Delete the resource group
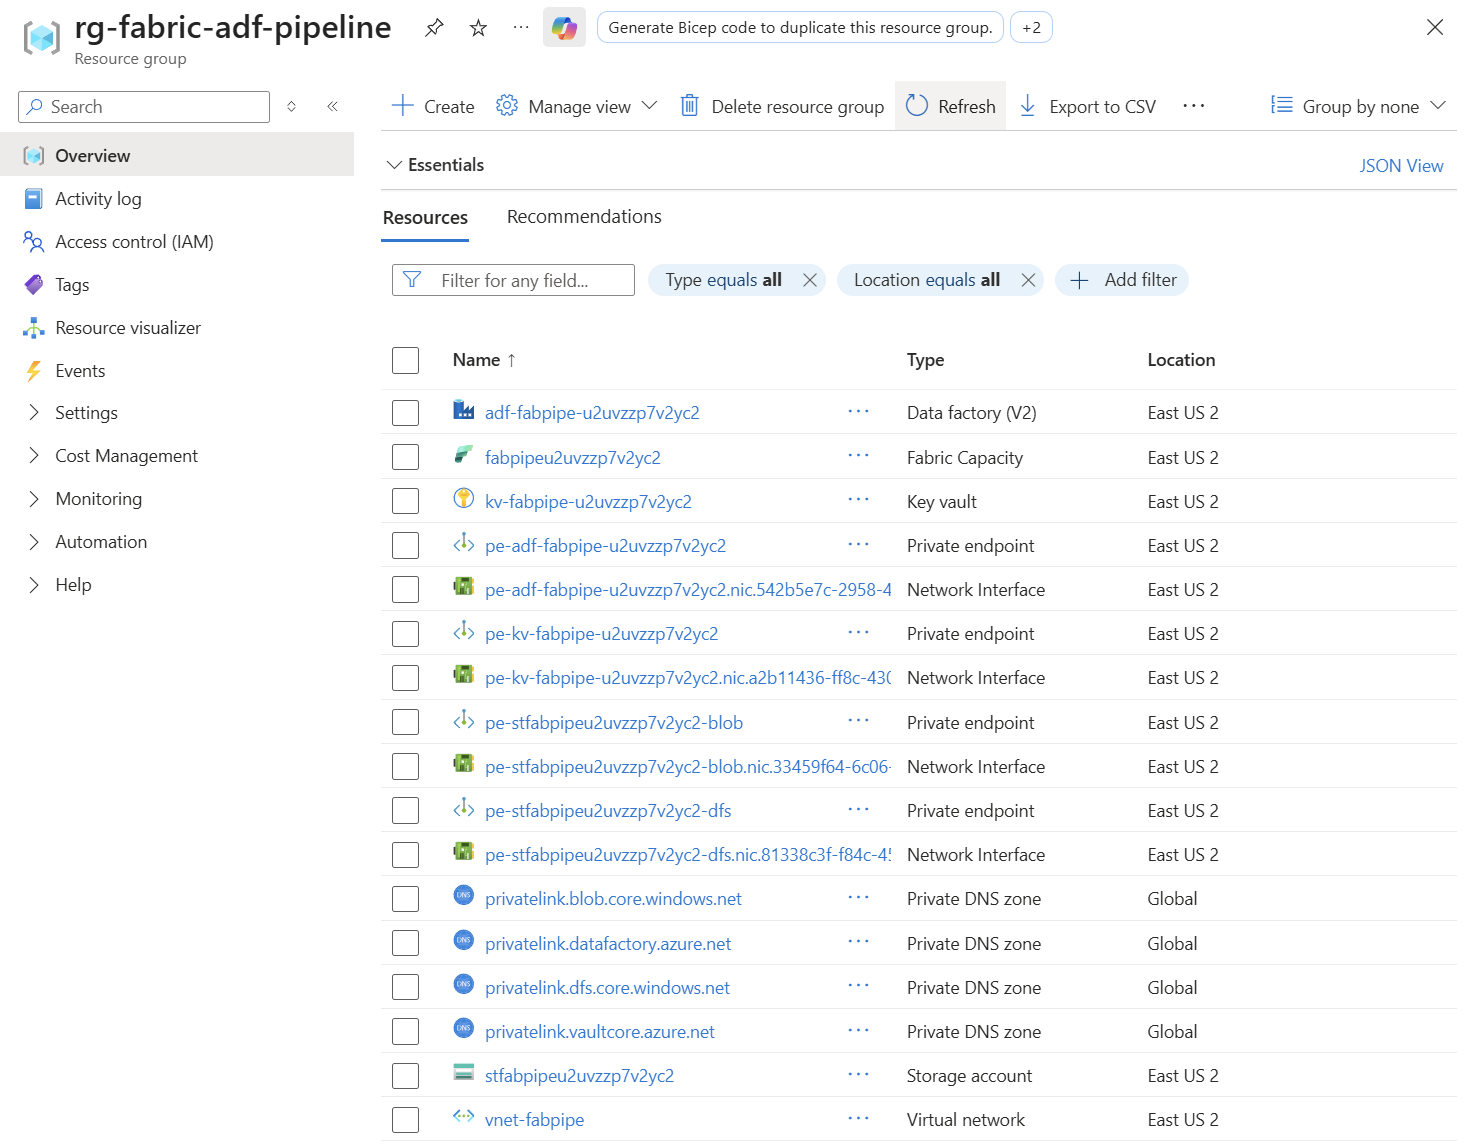The image size is (1480, 1145). (x=781, y=105)
